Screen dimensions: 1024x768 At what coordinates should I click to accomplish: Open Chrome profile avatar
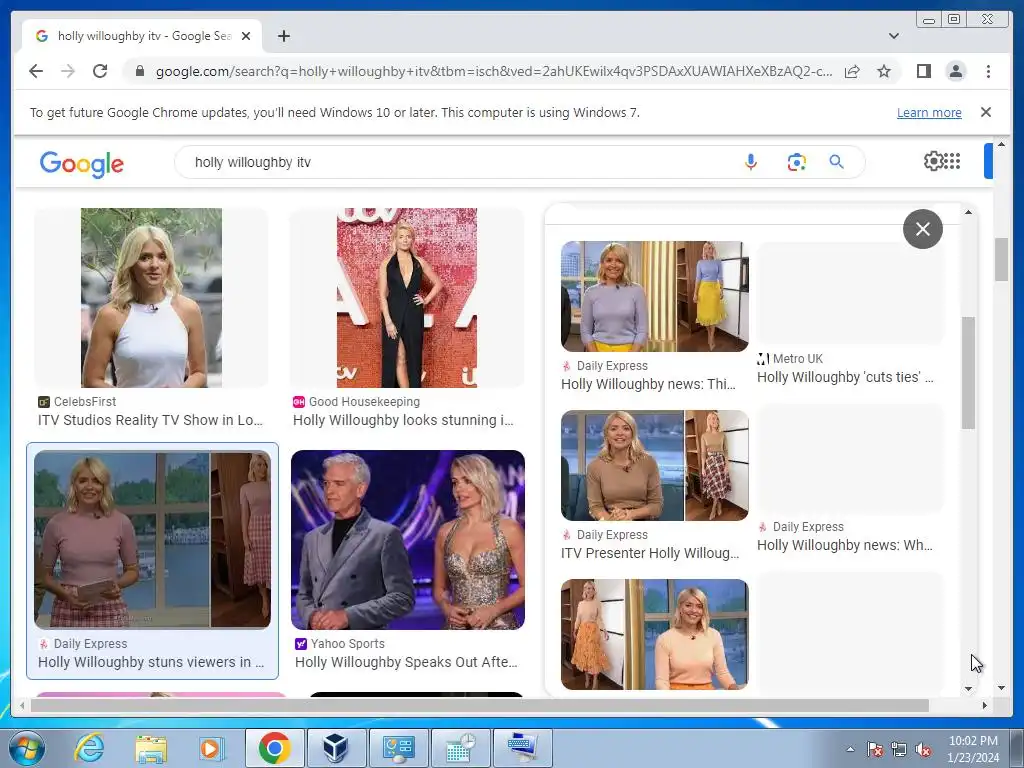(x=955, y=71)
